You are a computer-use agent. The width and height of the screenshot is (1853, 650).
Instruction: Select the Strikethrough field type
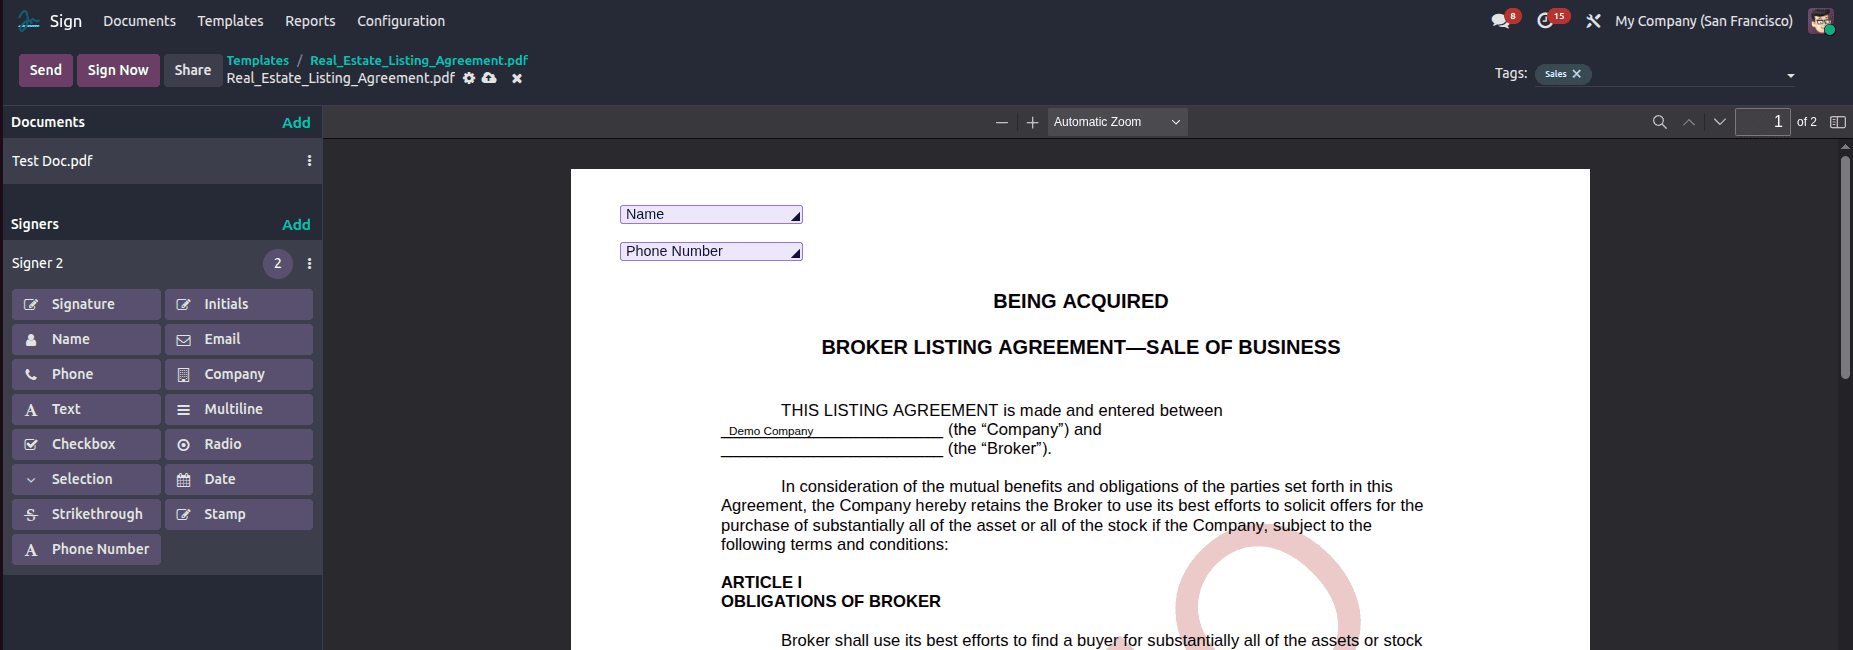(x=86, y=514)
